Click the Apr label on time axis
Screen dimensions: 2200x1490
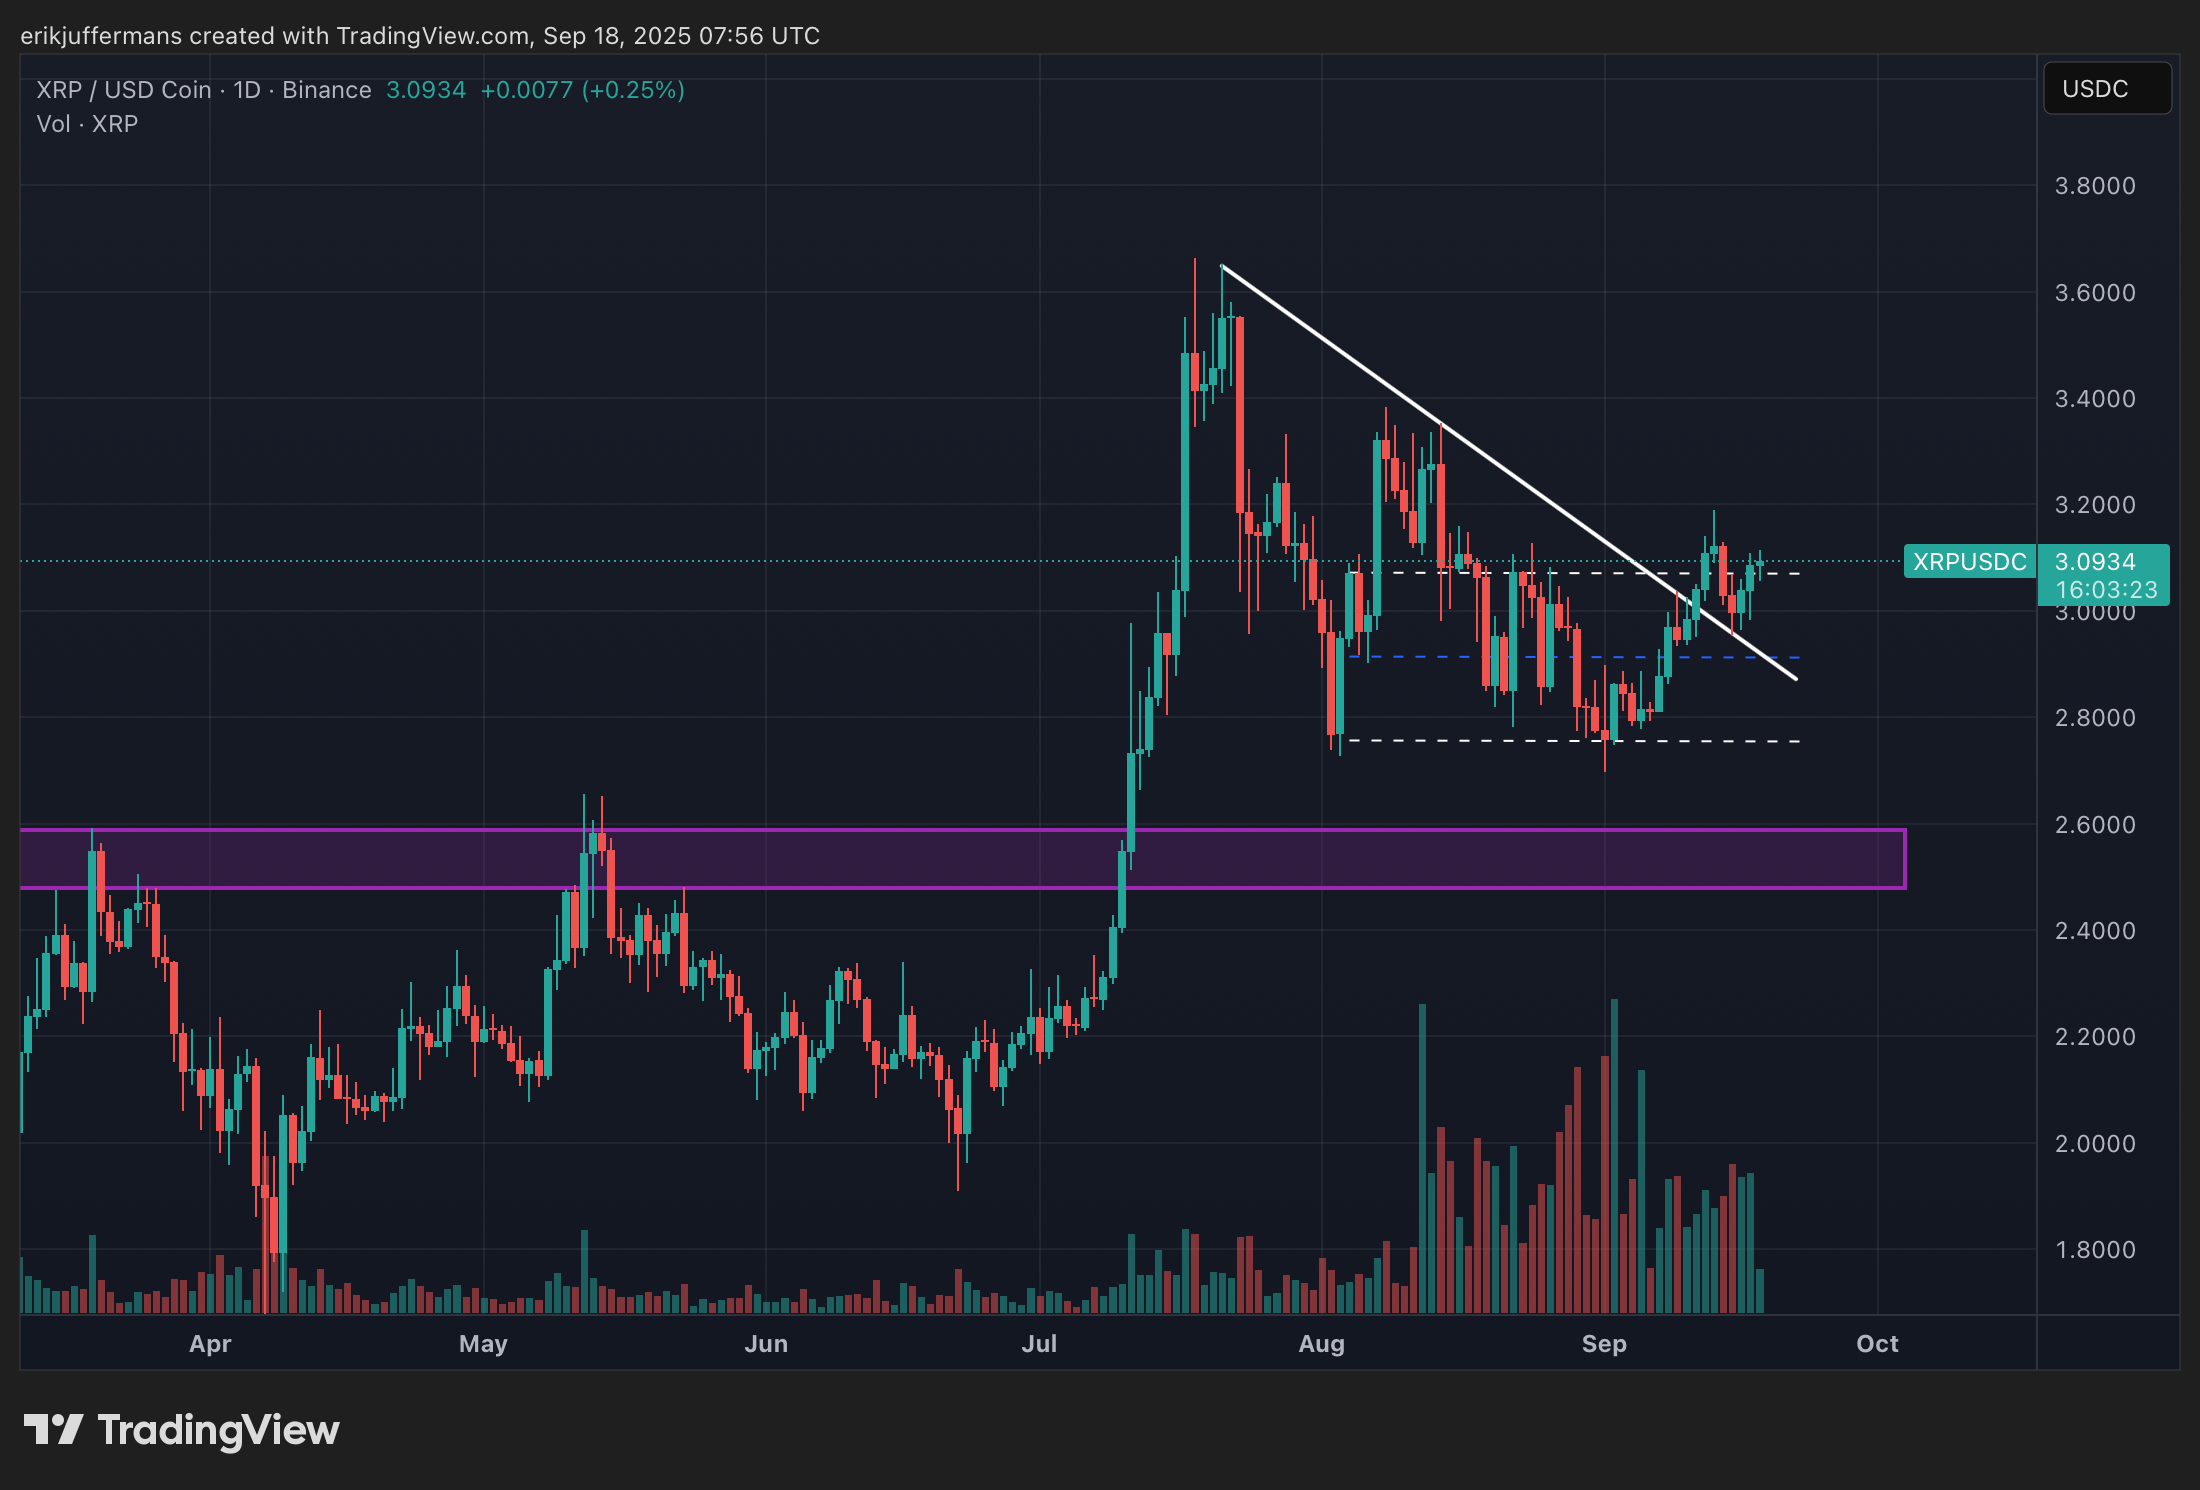tap(210, 1344)
